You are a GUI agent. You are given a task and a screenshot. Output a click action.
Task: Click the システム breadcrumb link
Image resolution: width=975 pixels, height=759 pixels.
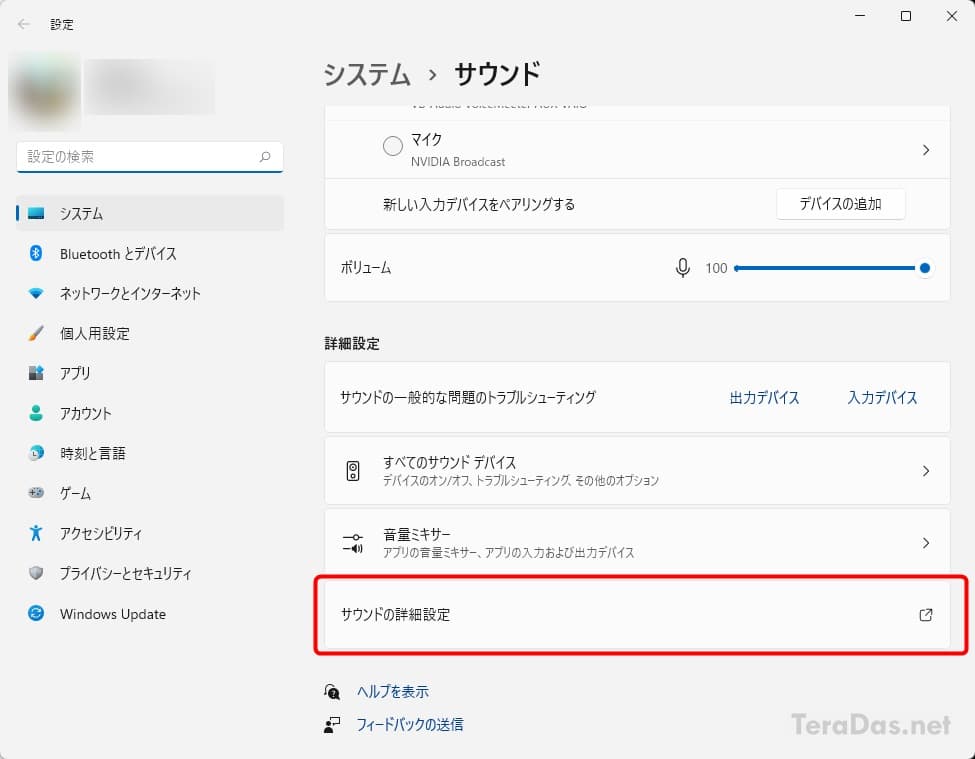tap(367, 74)
